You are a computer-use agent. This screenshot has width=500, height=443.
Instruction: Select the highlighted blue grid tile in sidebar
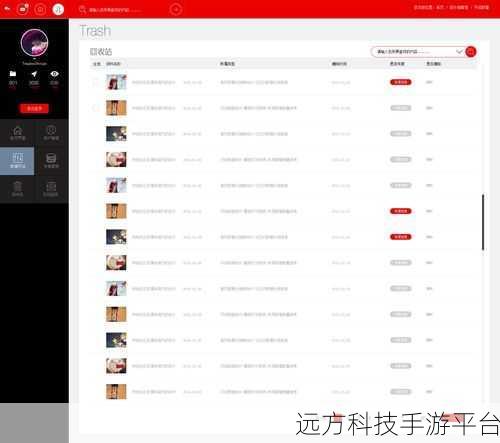tap(17, 161)
